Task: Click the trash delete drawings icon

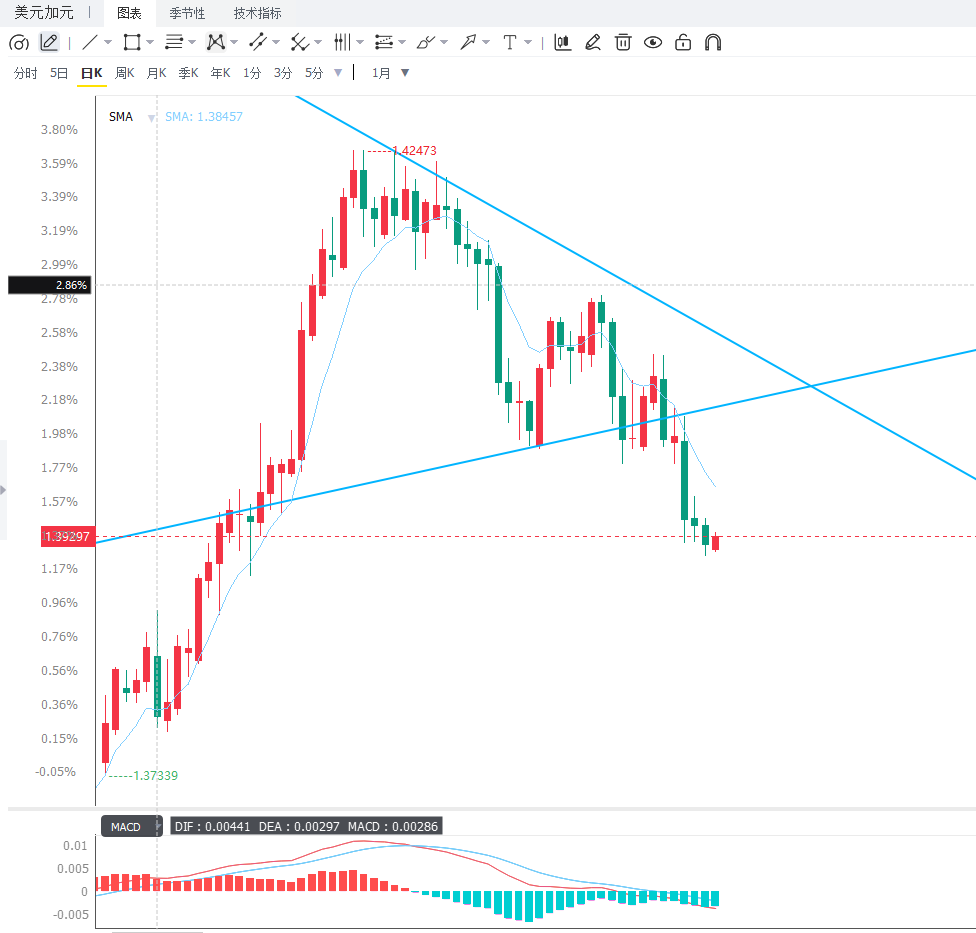Action: click(623, 42)
